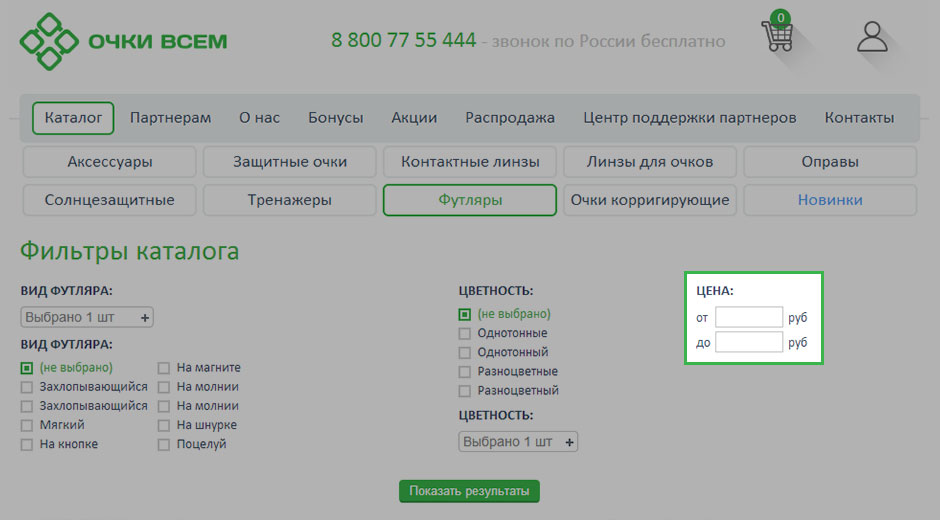Click the user account profile icon
The height and width of the screenshot is (520, 940).
(x=872, y=36)
